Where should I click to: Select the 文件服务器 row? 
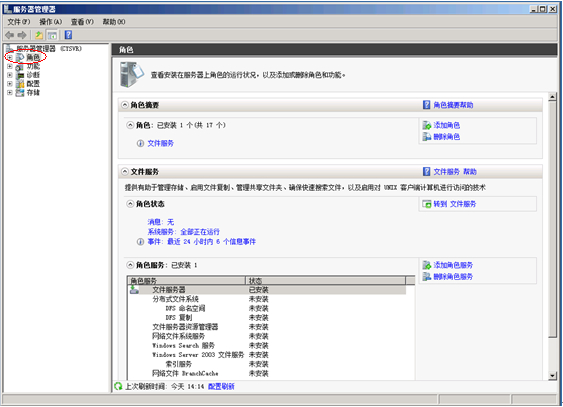point(267,290)
